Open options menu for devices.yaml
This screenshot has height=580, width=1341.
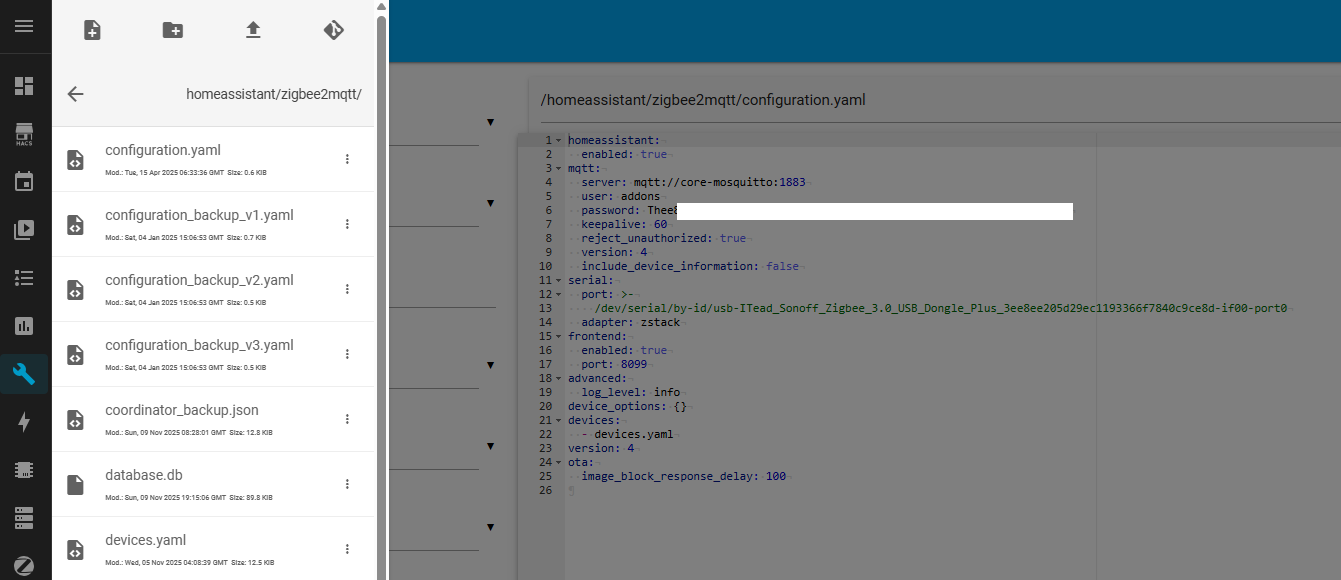pyautogui.click(x=347, y=549)
